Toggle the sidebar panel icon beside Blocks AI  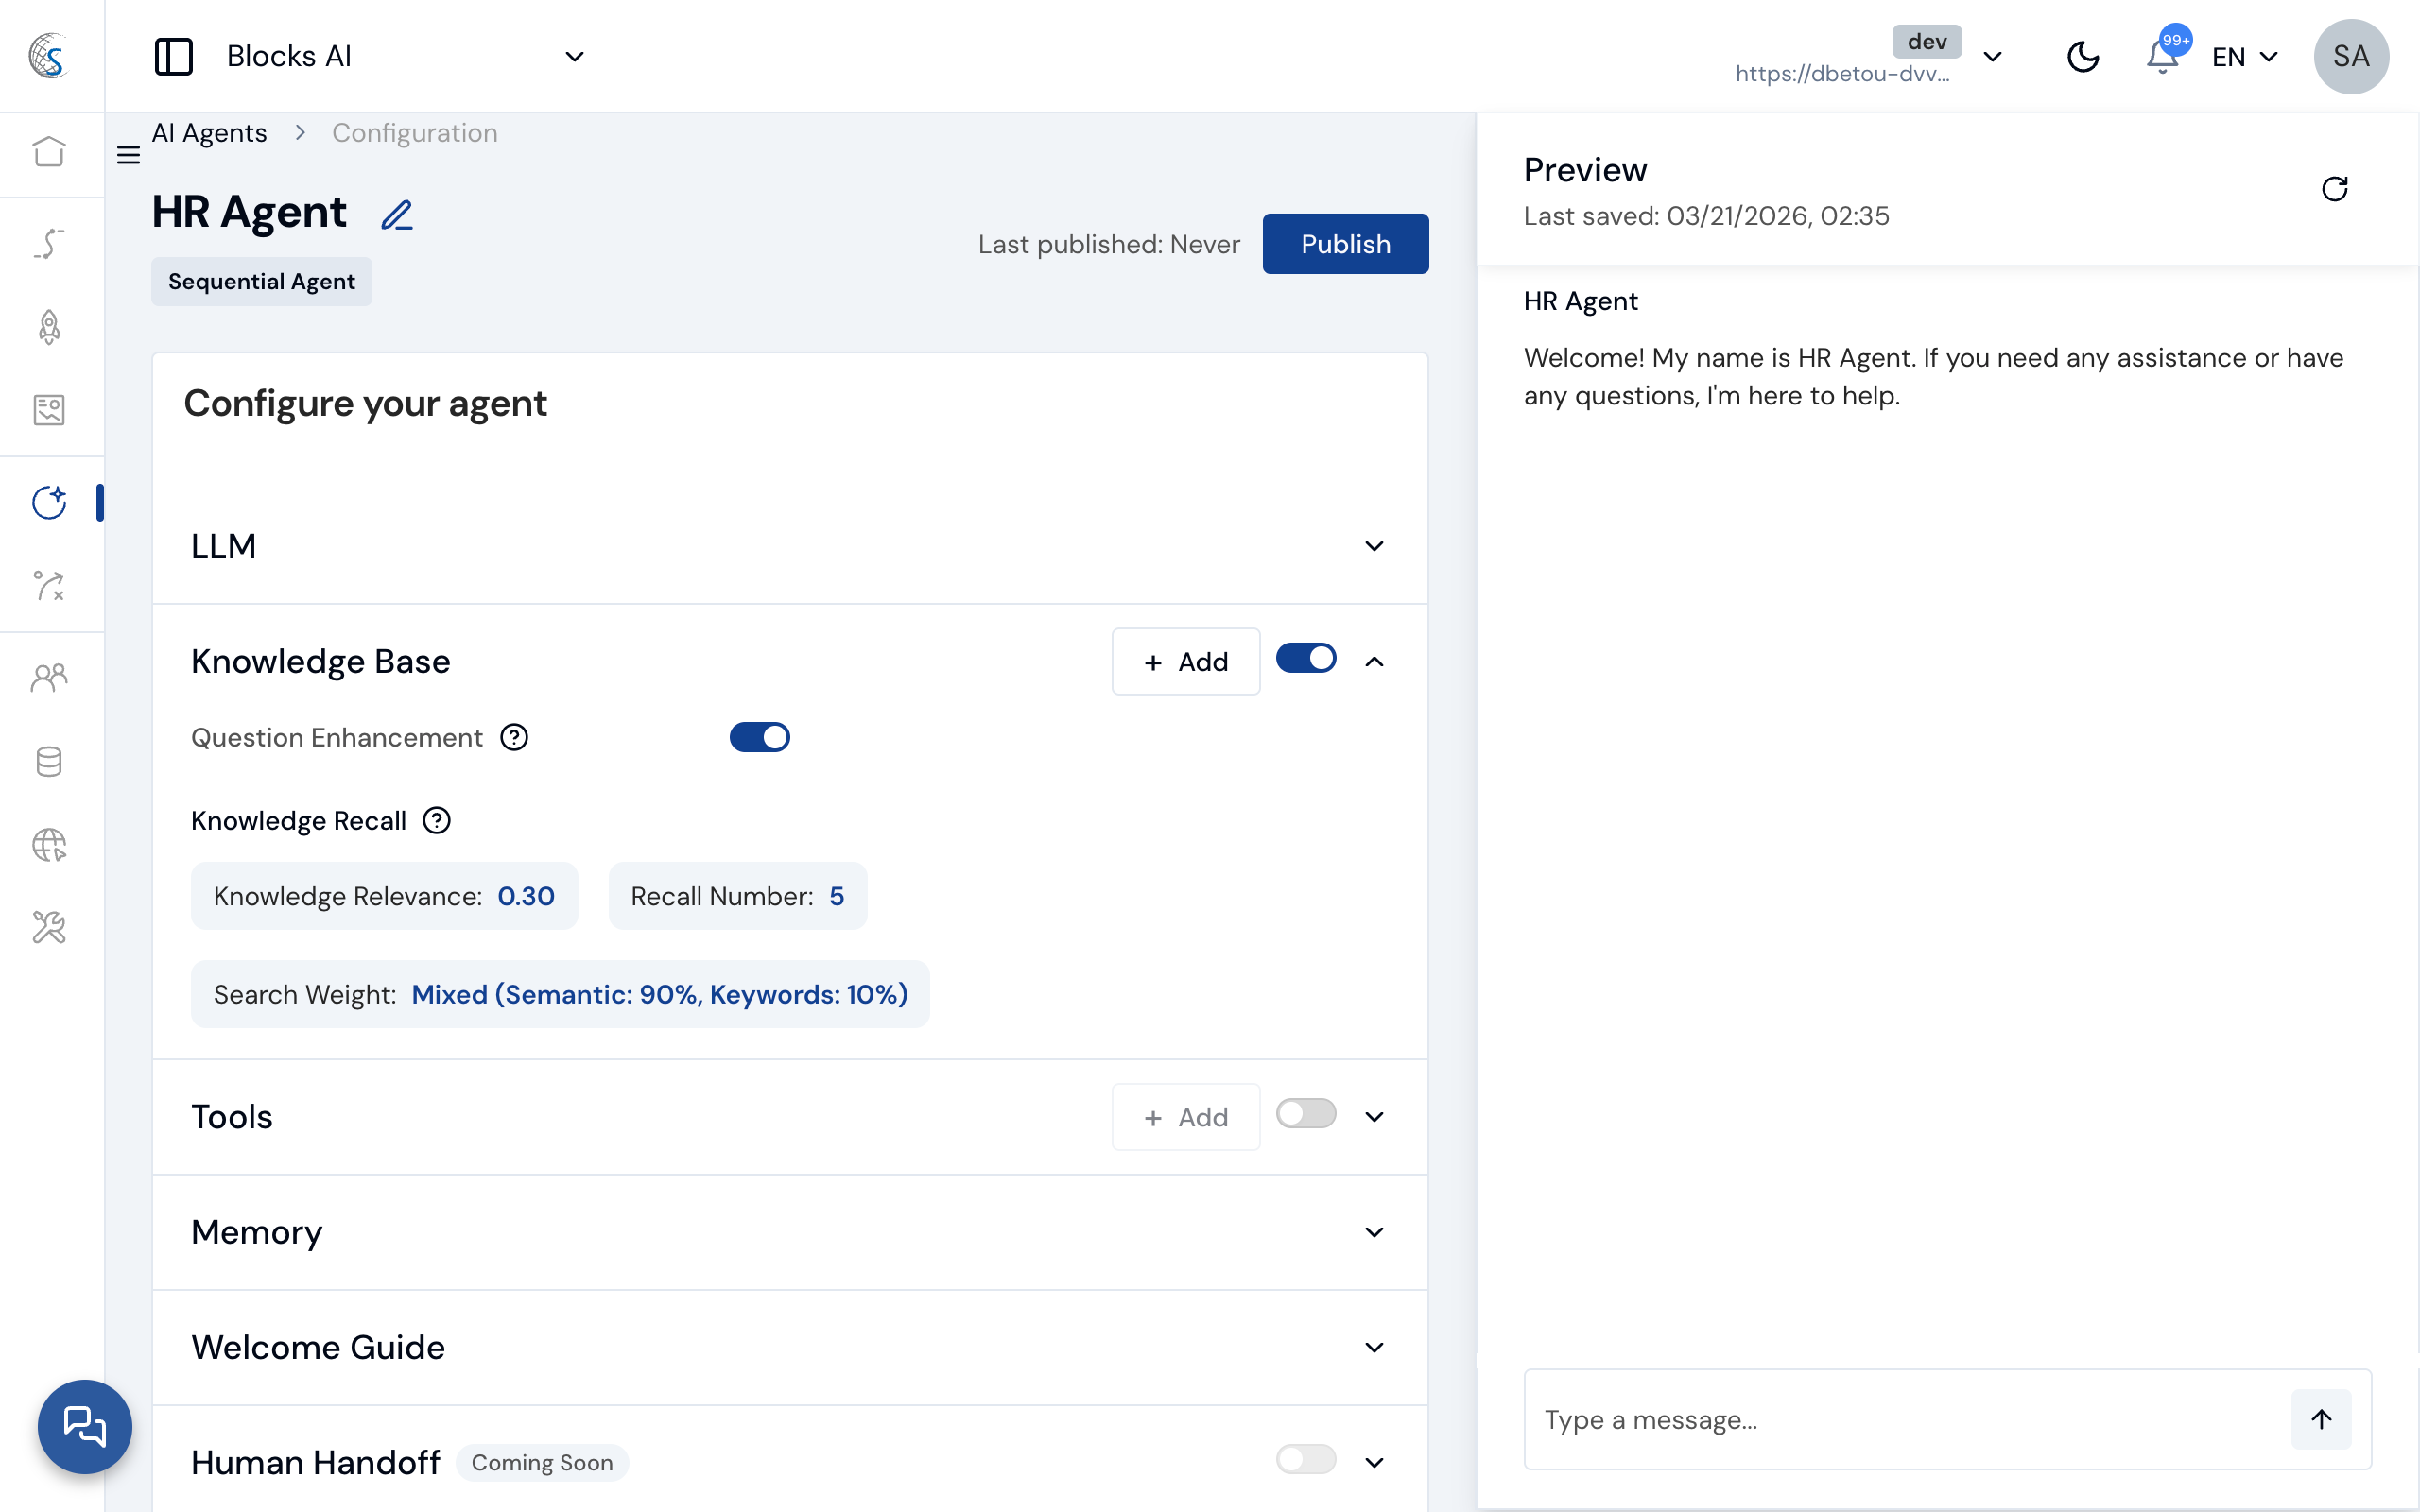point(173,57)
